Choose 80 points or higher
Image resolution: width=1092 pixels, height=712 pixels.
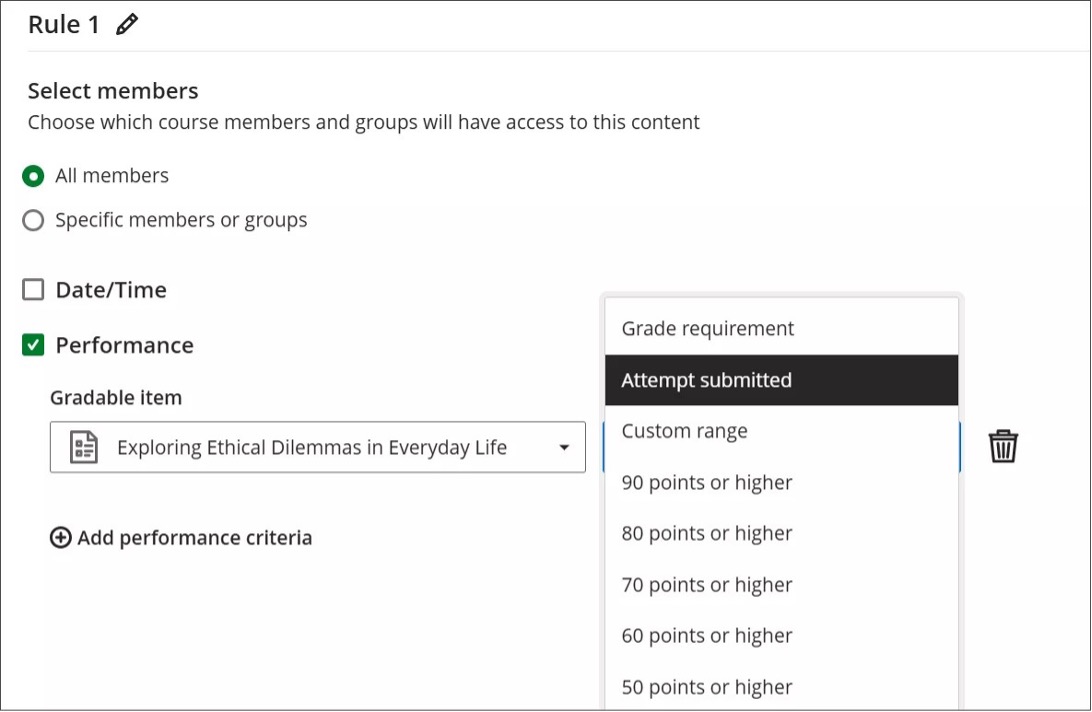pos(705,533)
